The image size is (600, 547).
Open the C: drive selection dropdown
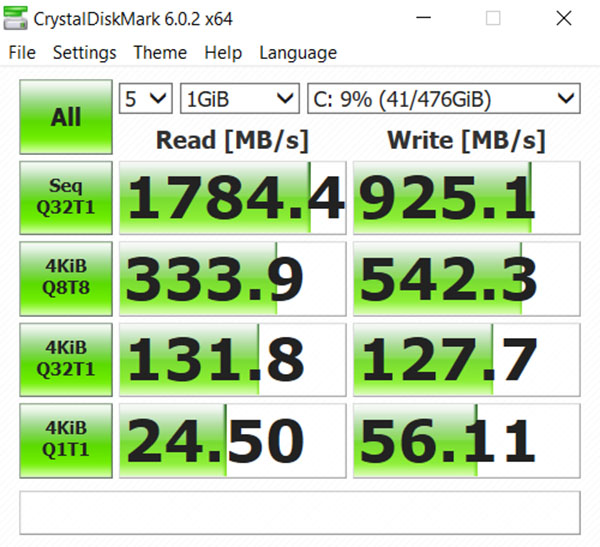click(x=444, y=98)
